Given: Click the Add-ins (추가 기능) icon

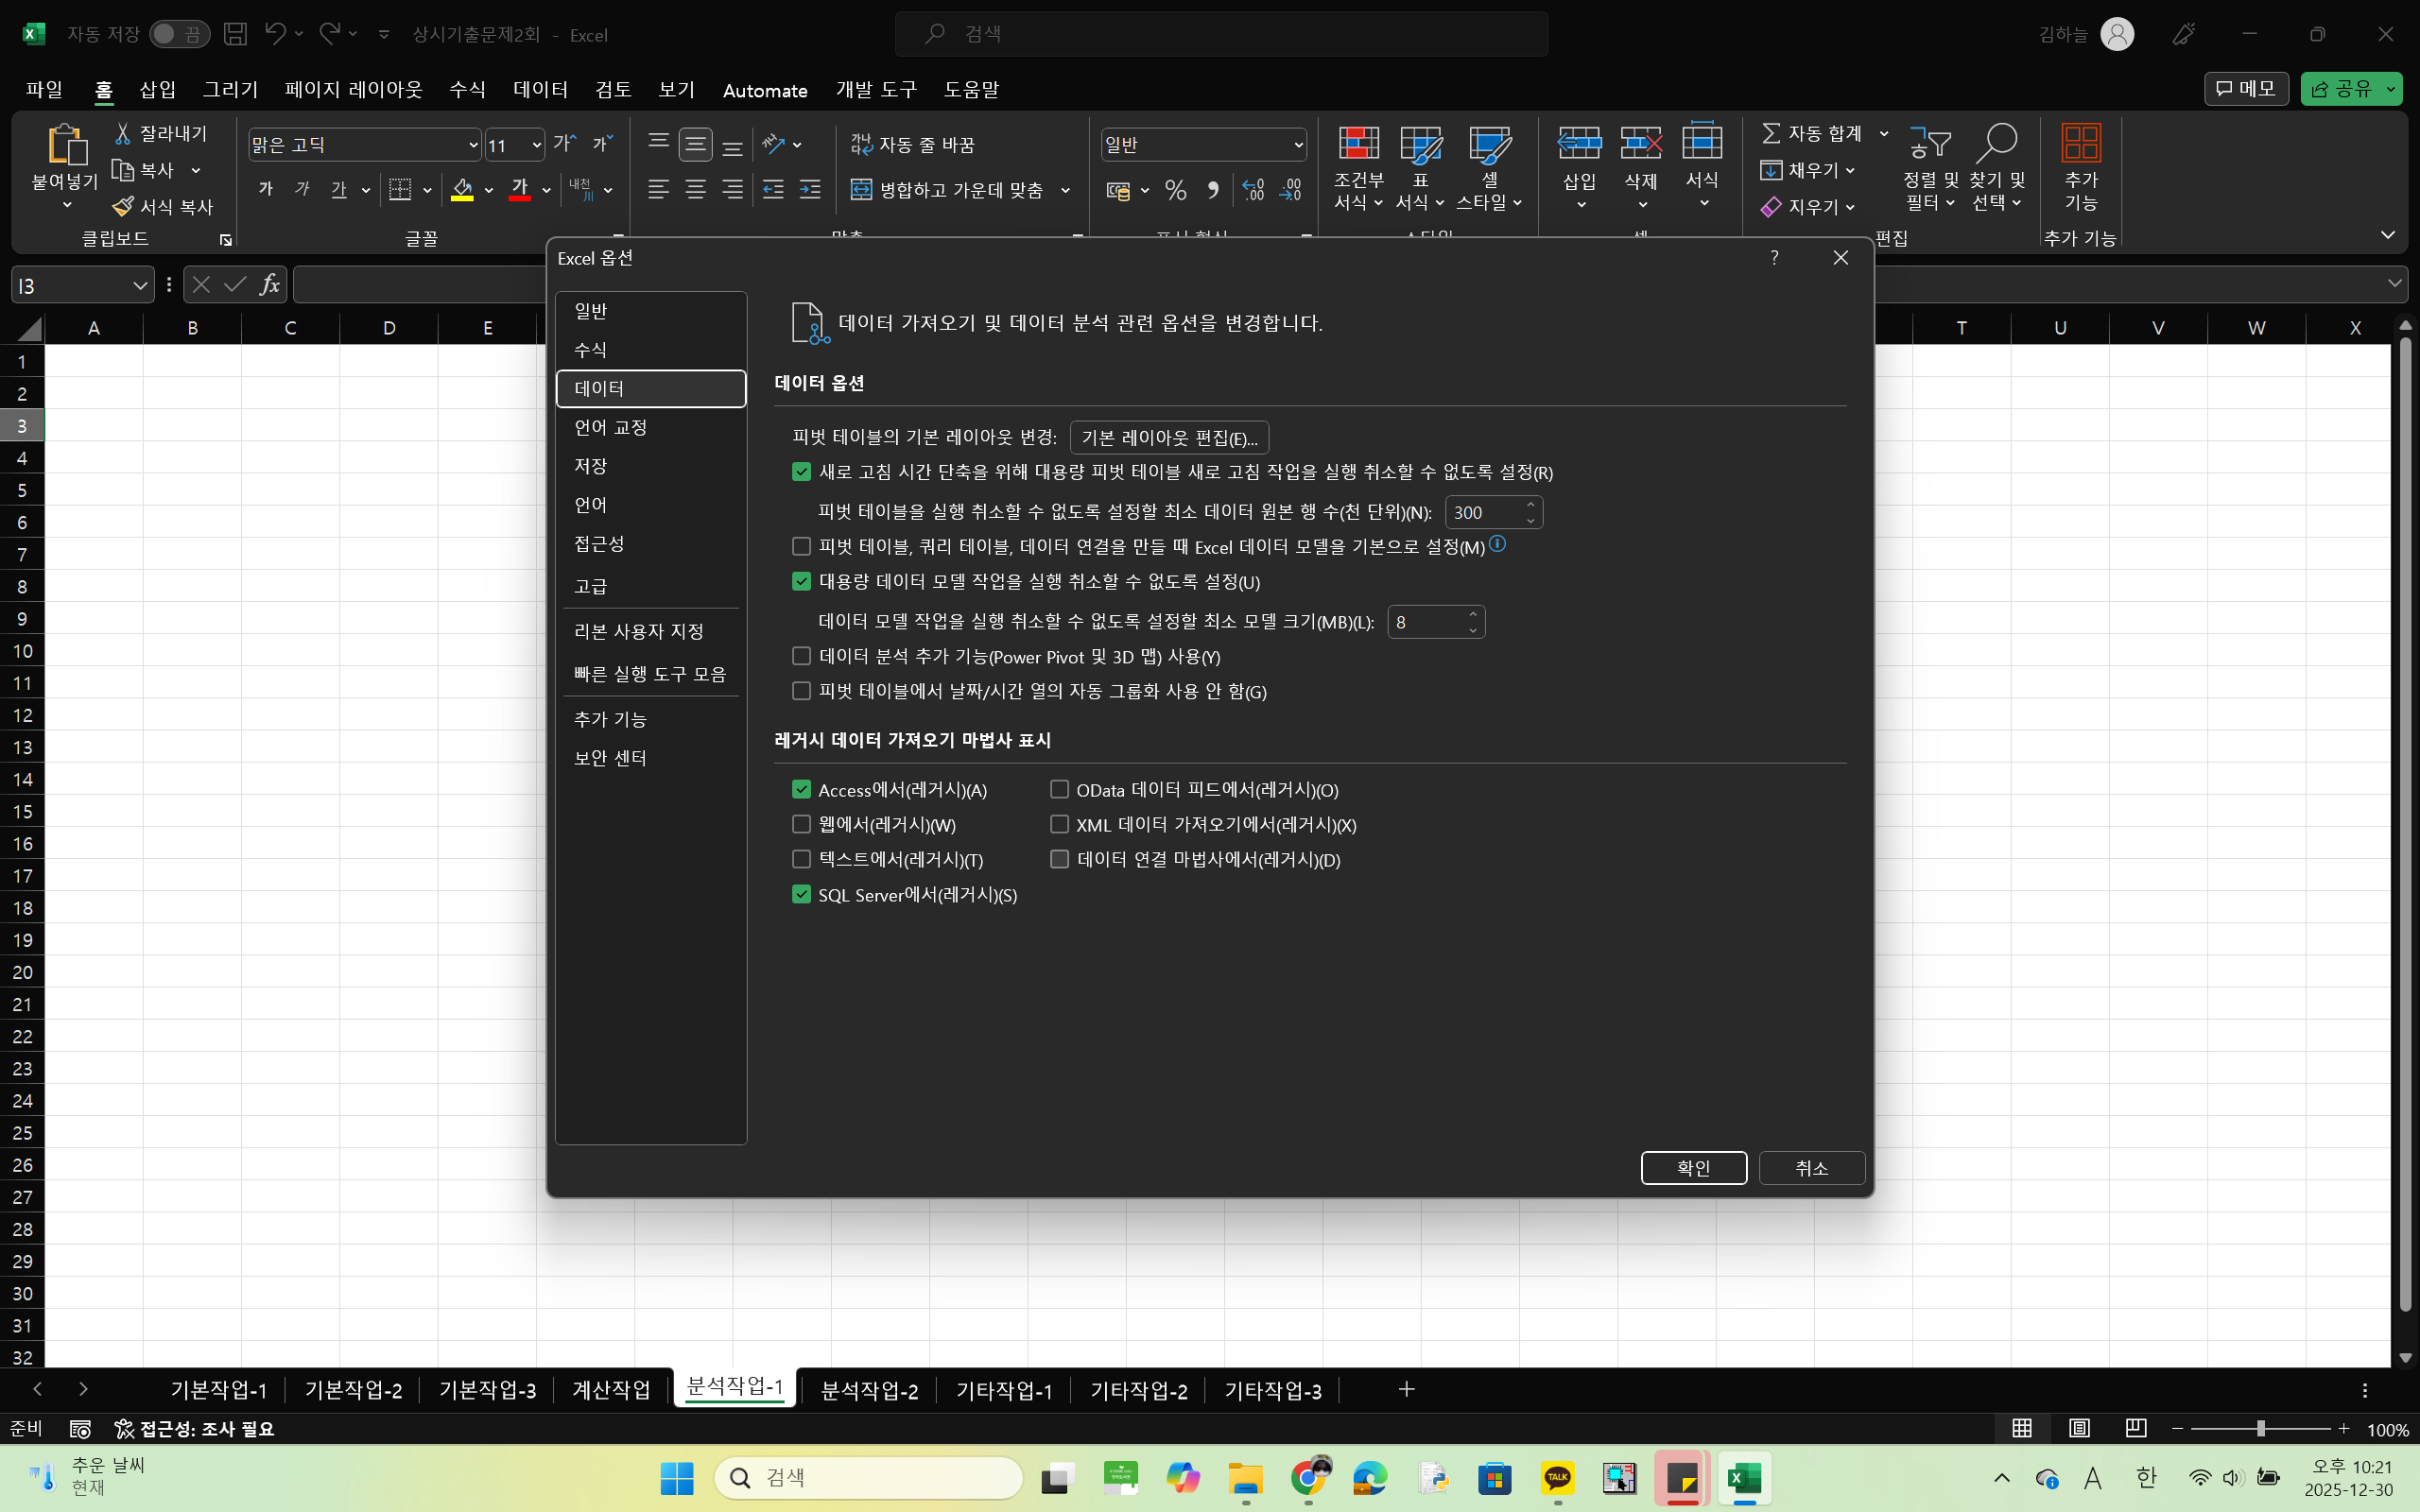Looking at the screenshot, I should 2081,144.
